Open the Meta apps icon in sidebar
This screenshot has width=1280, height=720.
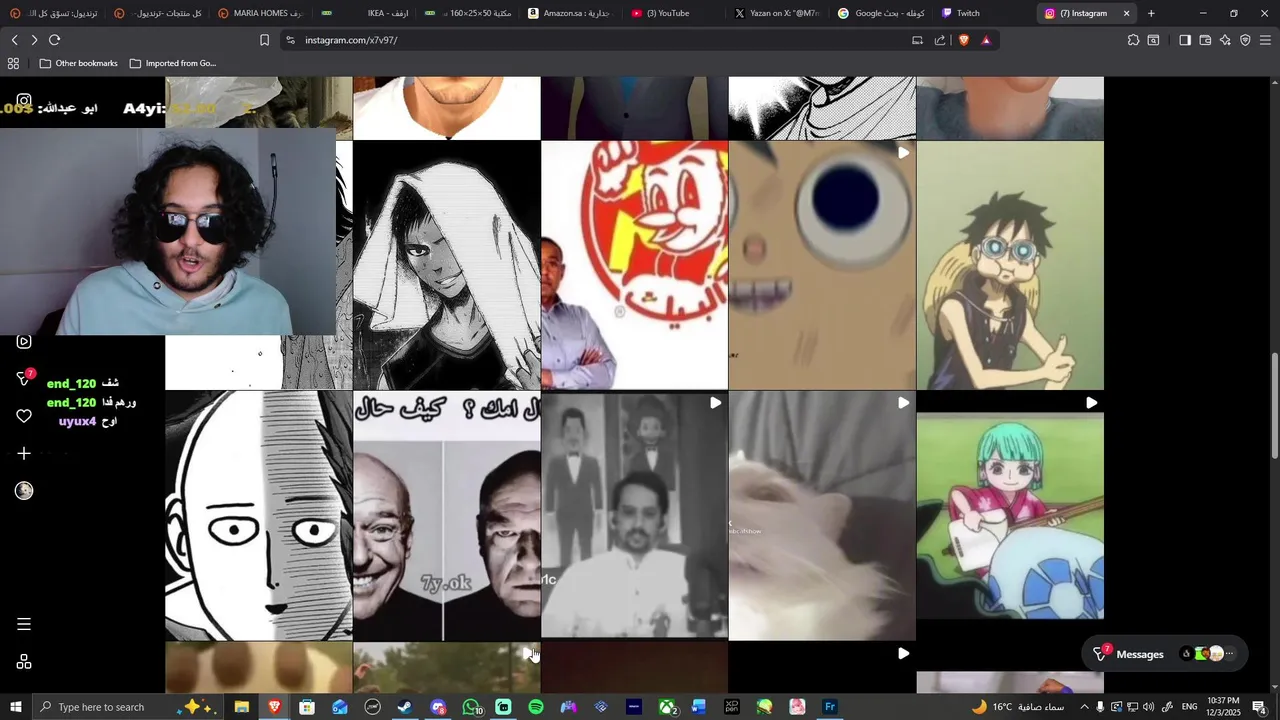(24, 662)
